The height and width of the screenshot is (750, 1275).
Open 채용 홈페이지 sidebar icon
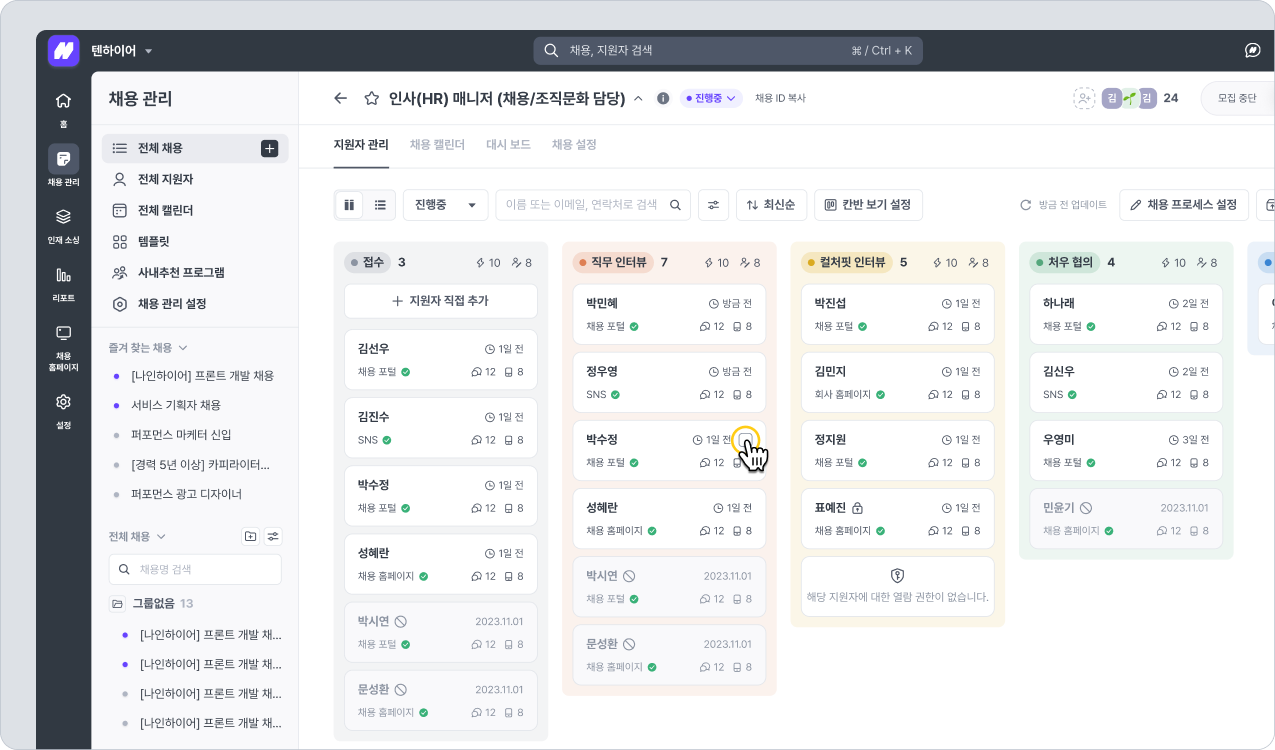pos(63,347)
